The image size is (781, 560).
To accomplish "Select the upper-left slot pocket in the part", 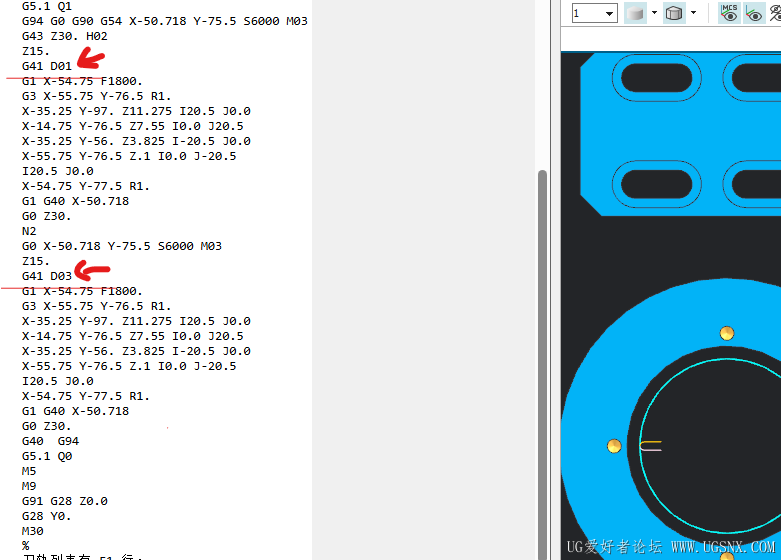I will (x=656, y=78).
